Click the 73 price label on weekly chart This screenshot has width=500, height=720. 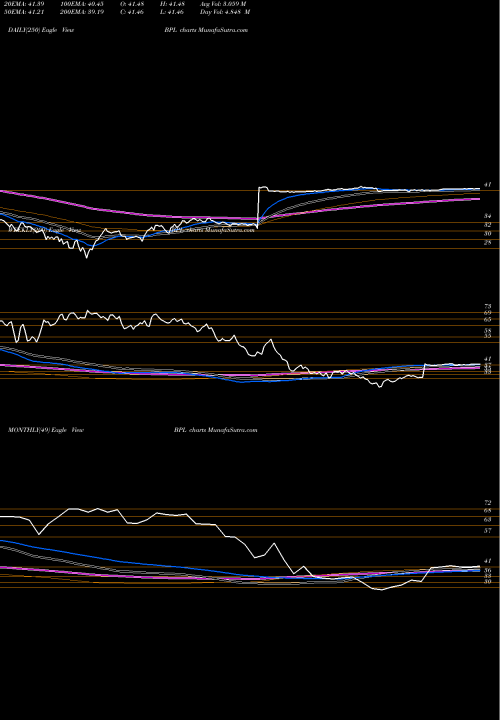point(488,306)
